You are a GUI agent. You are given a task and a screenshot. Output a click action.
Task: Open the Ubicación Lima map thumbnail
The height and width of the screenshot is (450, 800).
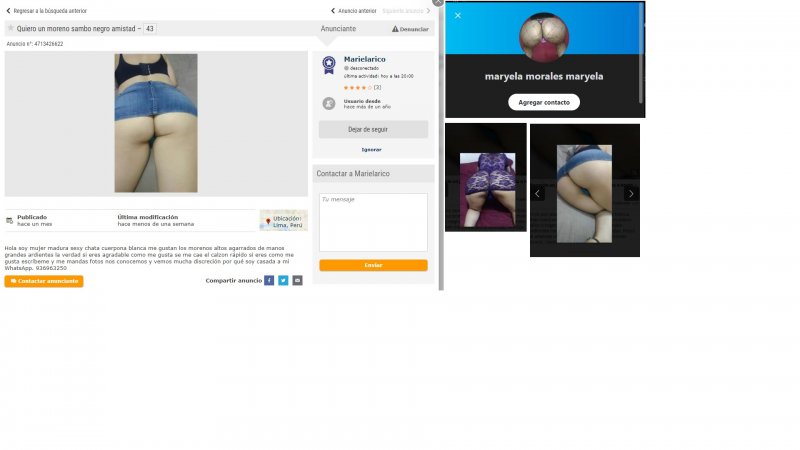tap(283, 220)
